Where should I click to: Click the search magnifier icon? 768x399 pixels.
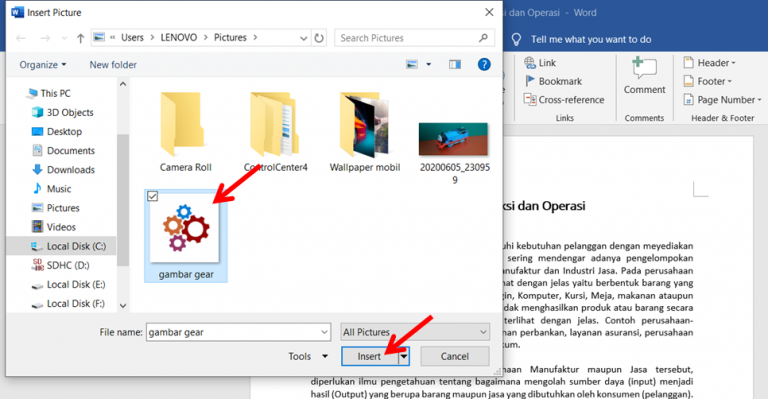[483, 38]
